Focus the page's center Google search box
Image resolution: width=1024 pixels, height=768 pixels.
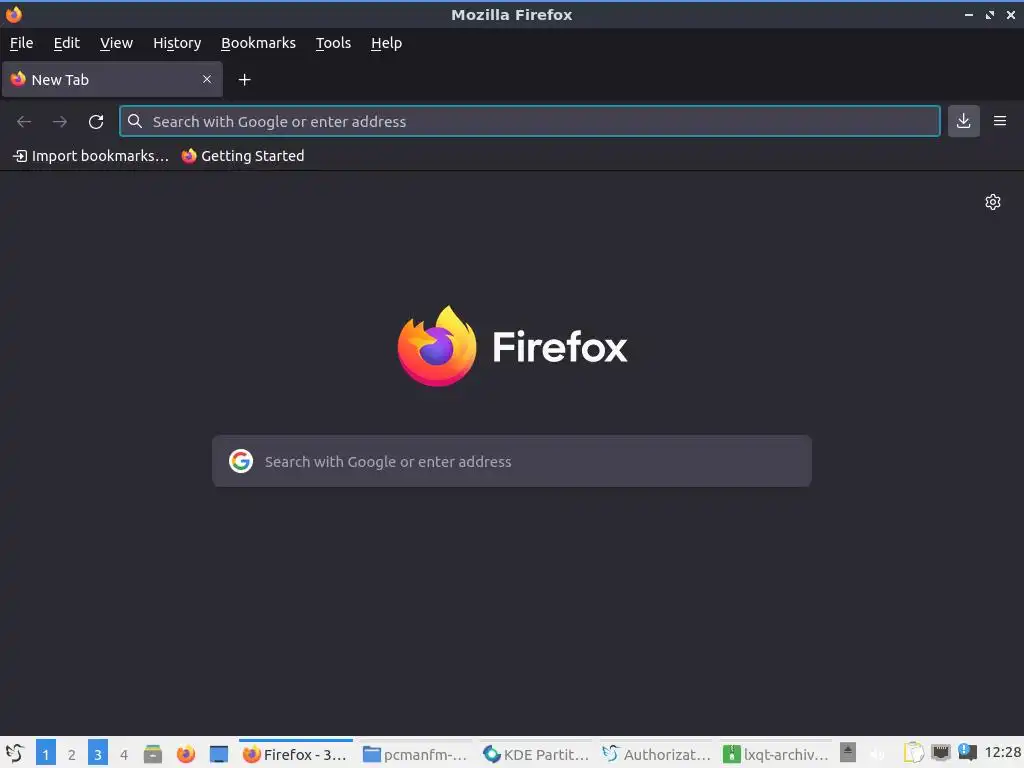(512, 461)
